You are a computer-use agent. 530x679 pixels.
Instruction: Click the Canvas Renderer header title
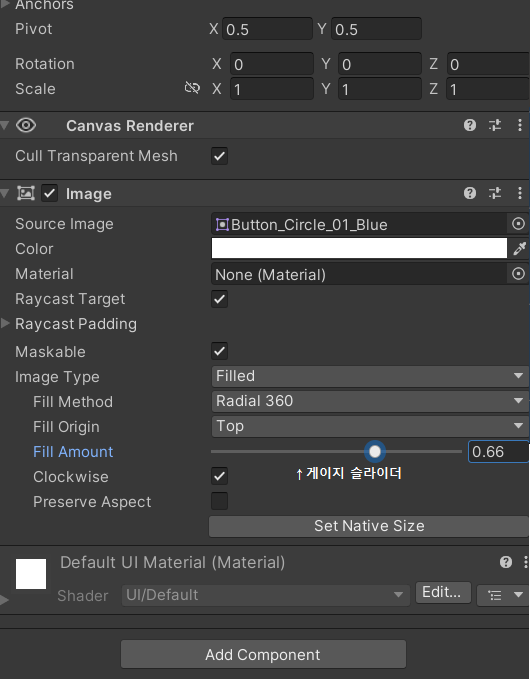click(129, 126)
